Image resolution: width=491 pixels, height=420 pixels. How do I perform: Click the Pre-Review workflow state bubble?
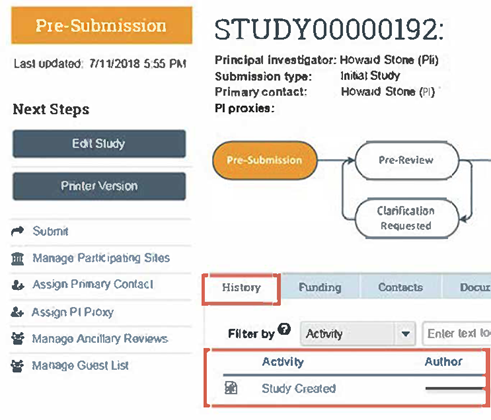(x=406, y=160)
